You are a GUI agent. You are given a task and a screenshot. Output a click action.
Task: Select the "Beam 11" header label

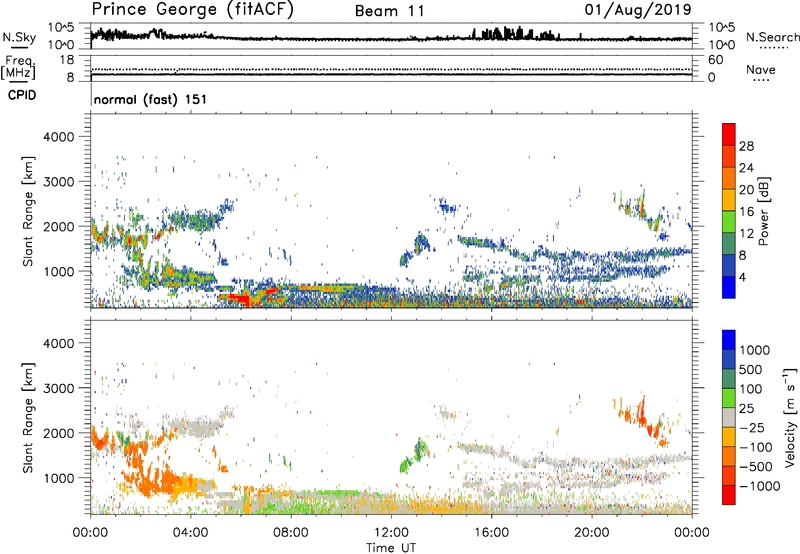[390, 11]
